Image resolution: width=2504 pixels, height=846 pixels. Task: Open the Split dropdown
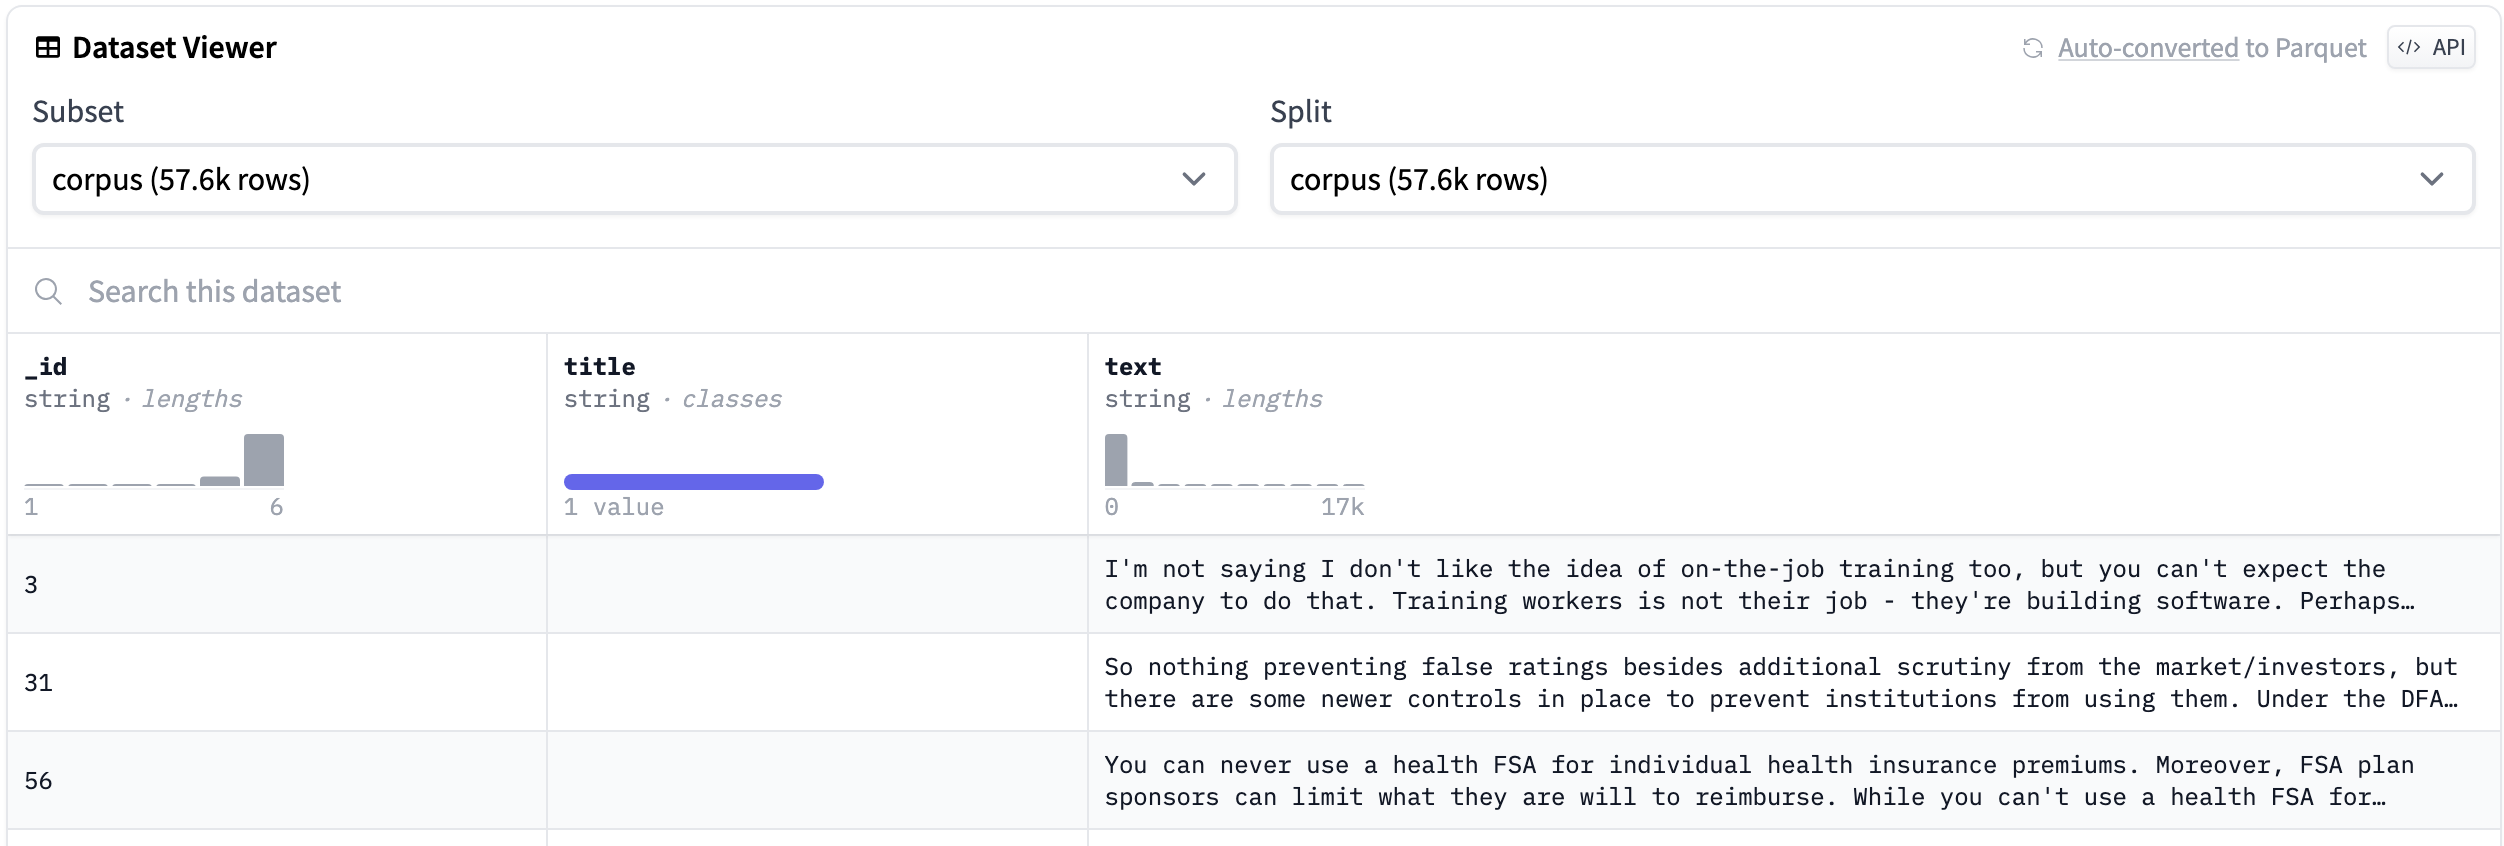[1871, 179]
